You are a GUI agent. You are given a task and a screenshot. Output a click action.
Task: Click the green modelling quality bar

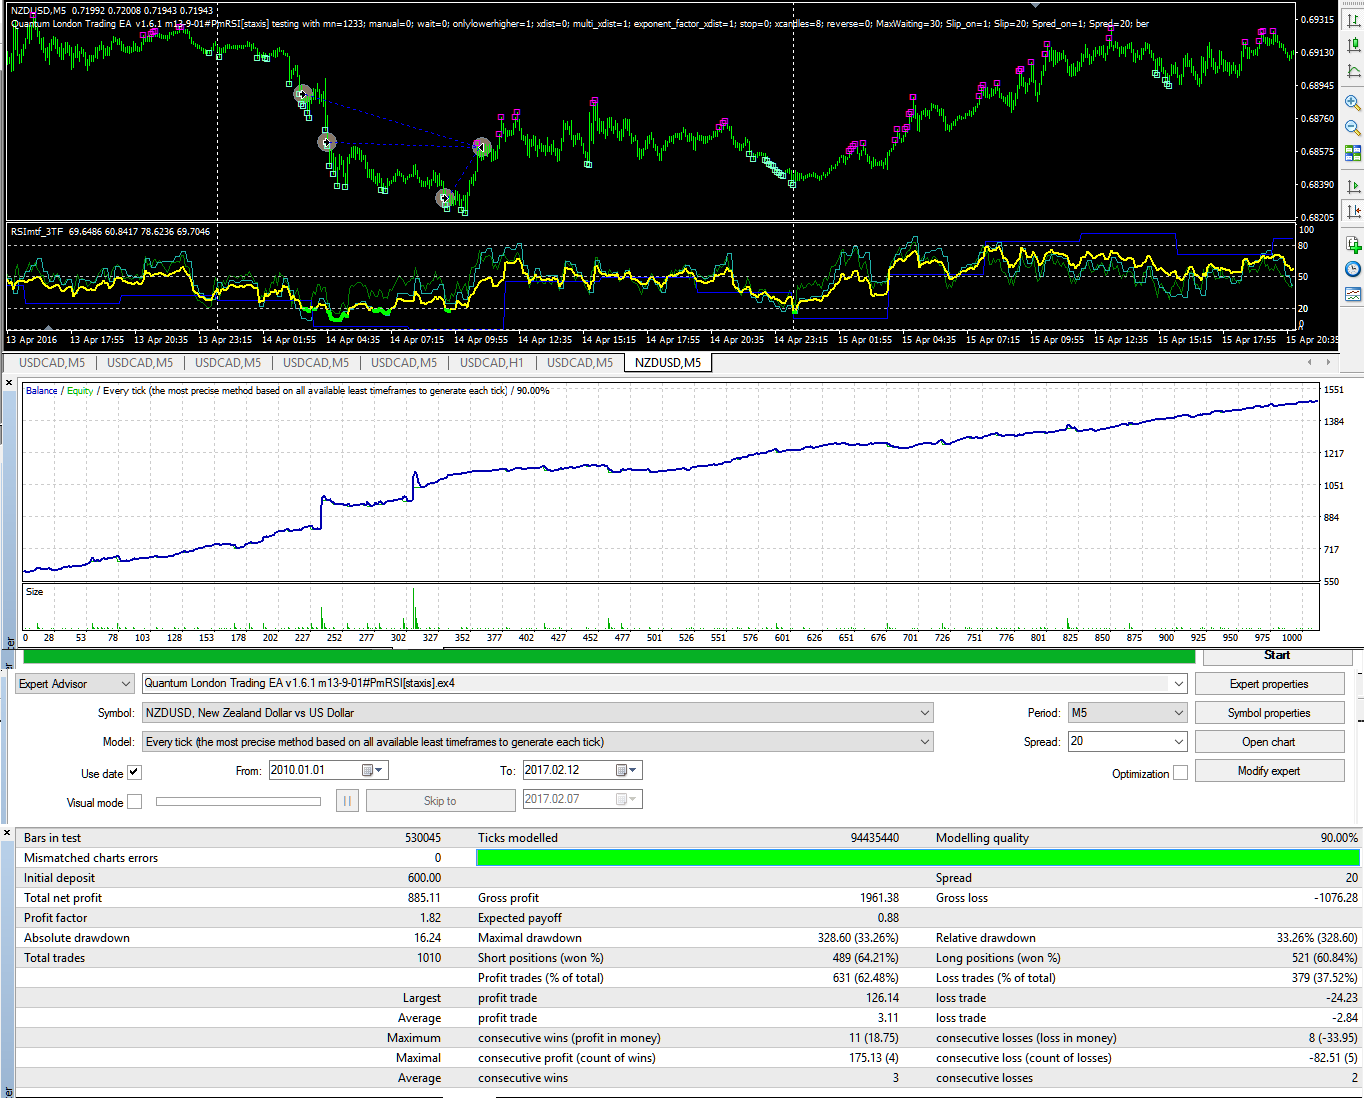[x=918, y=858]
